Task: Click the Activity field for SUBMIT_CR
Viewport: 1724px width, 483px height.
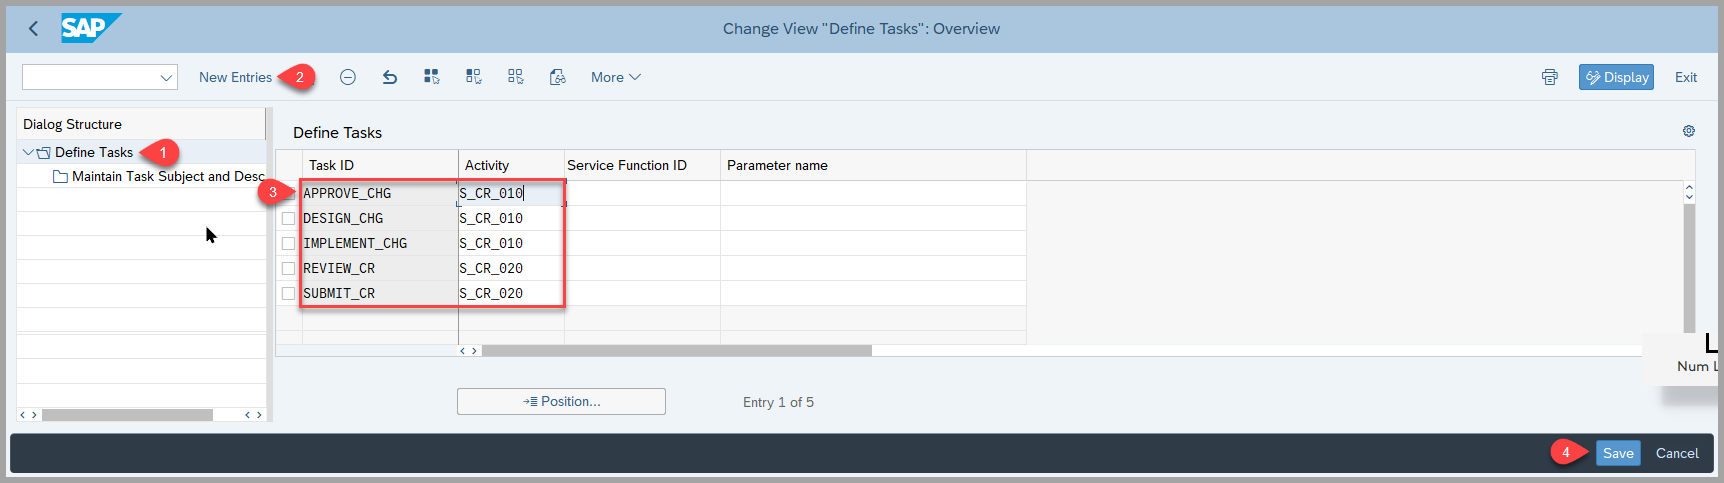Action: coord(510,293)
